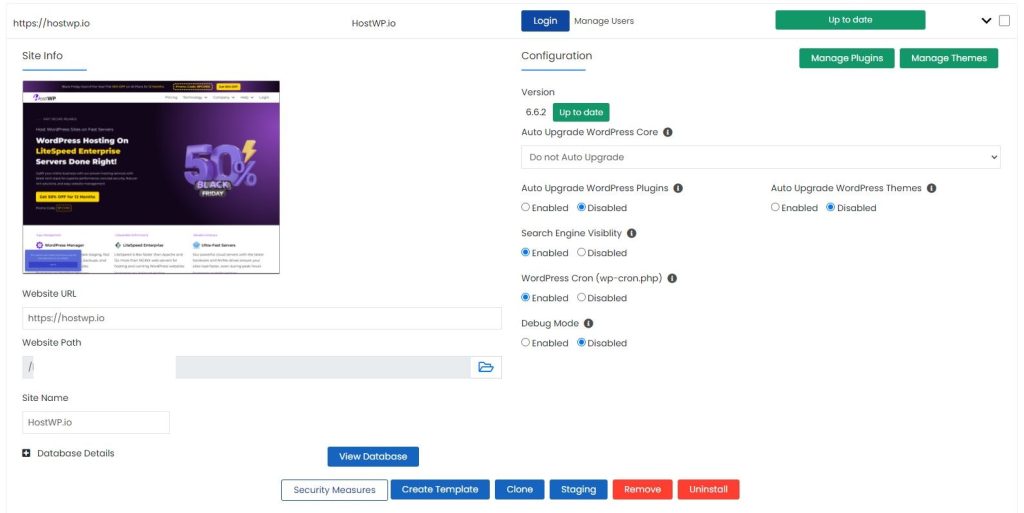Click info icon beside Search Engine Visibility
This screenshot has width=1024, height=513.
[x=631, y=233]
